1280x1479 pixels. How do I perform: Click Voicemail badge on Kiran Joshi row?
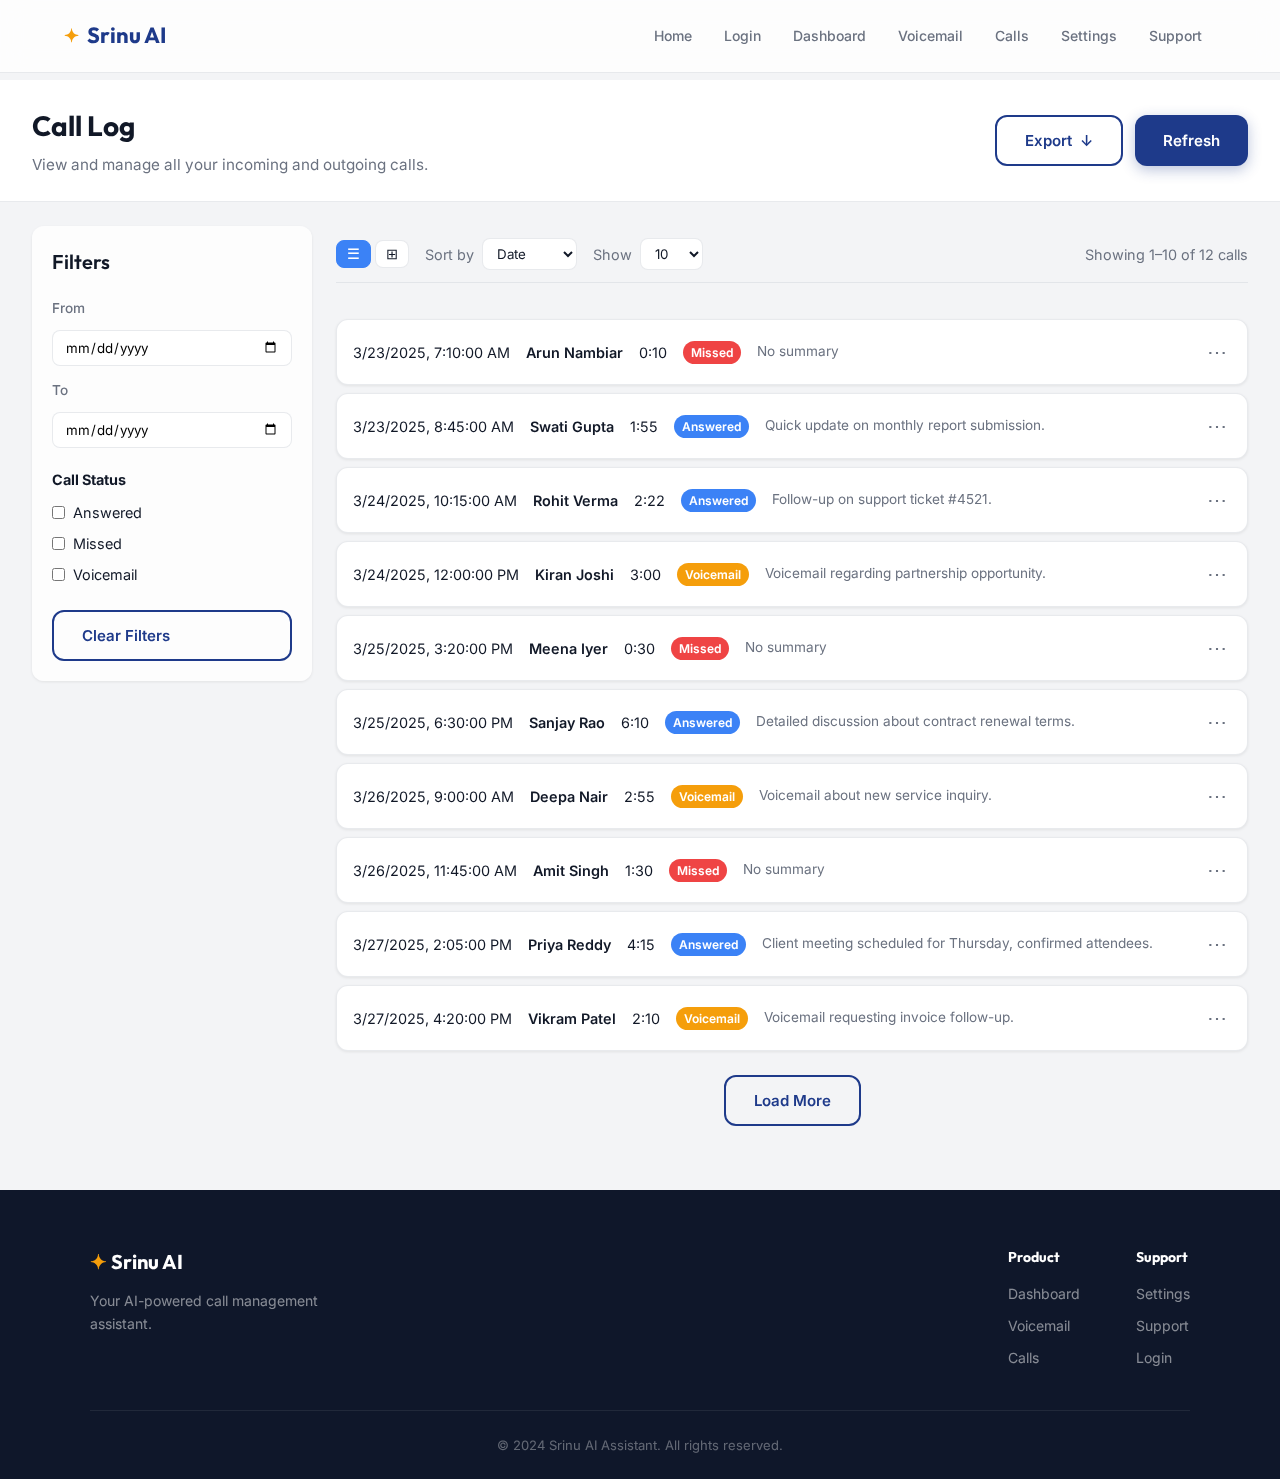pos(713,575)
